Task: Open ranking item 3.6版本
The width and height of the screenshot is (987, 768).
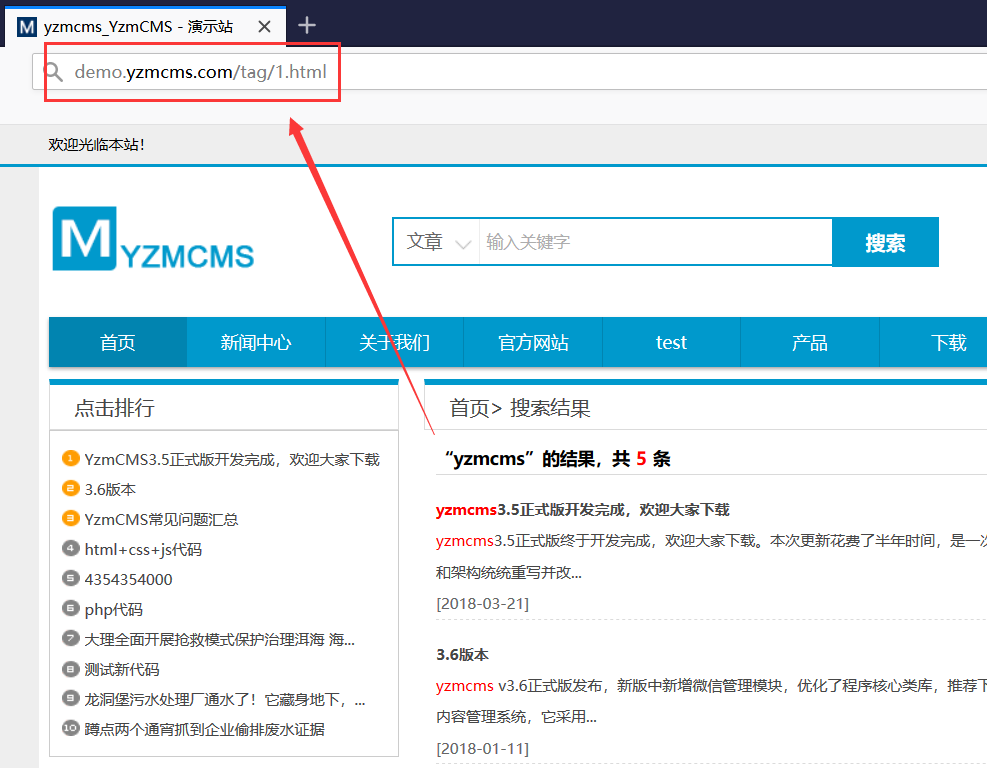Action: [110, 489]
